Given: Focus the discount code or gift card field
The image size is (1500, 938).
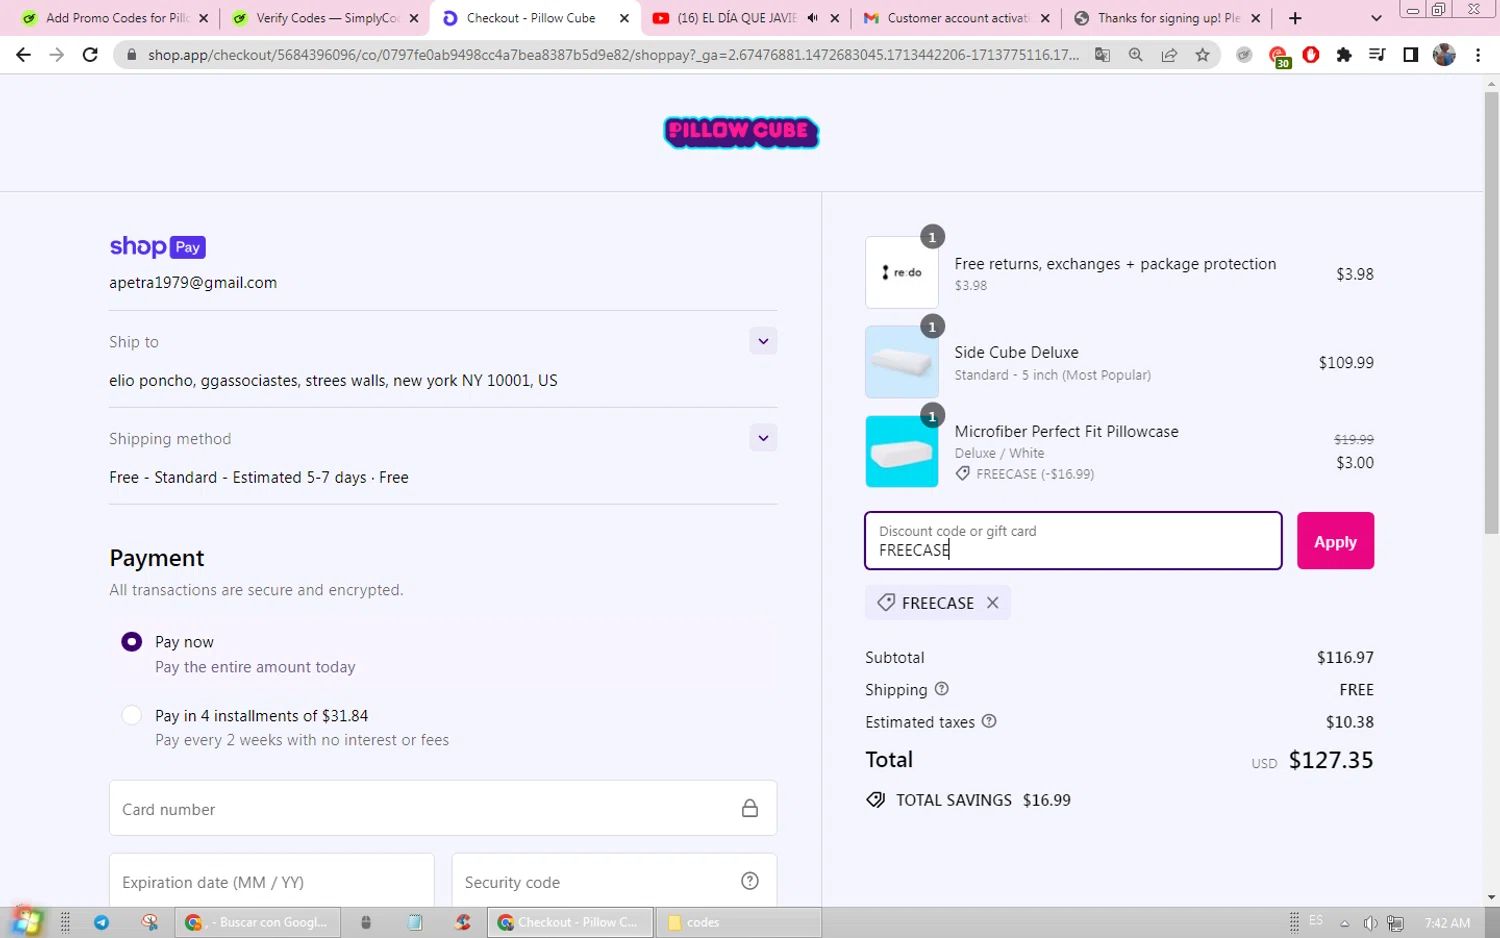Looking at the screenshot, I should pos(1073,541).
